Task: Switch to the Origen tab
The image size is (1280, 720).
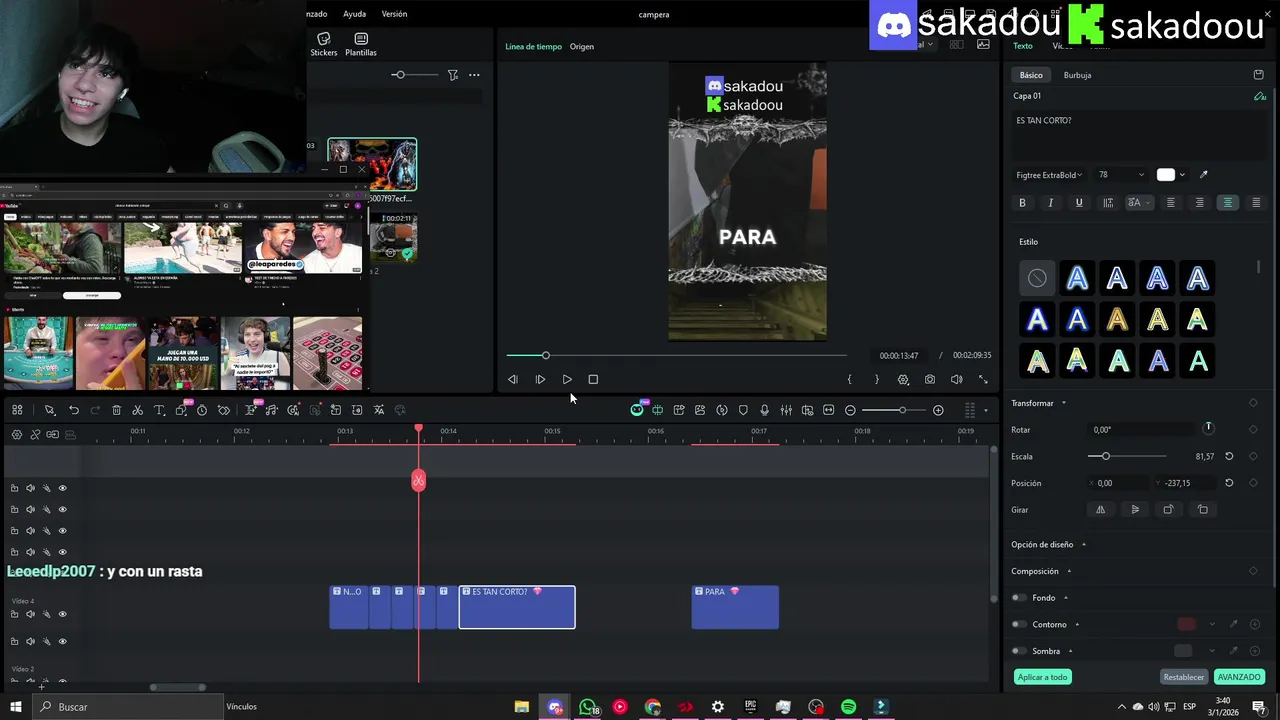Action: pyautogui.click(x=582, y=46)
